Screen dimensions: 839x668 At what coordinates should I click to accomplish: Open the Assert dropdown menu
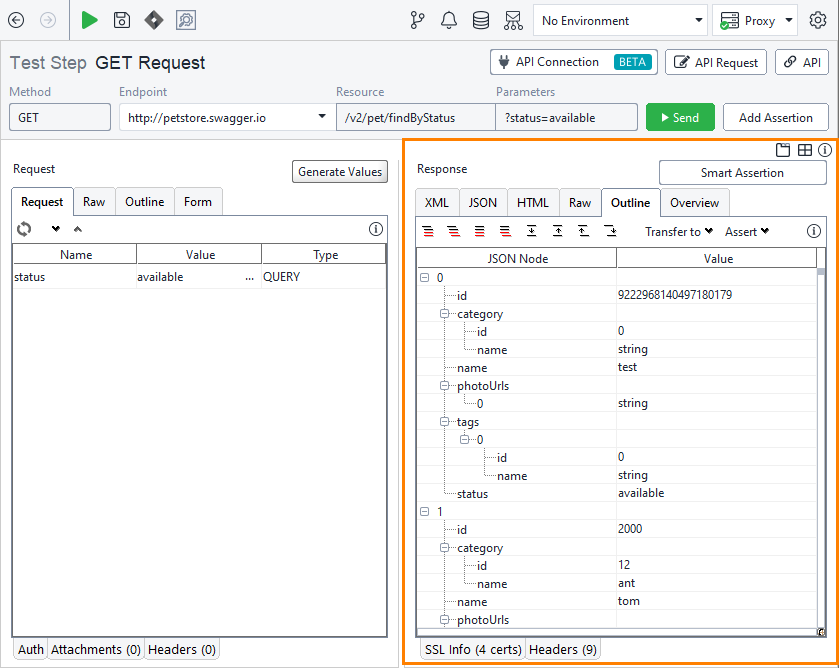[x=746, y=231]
